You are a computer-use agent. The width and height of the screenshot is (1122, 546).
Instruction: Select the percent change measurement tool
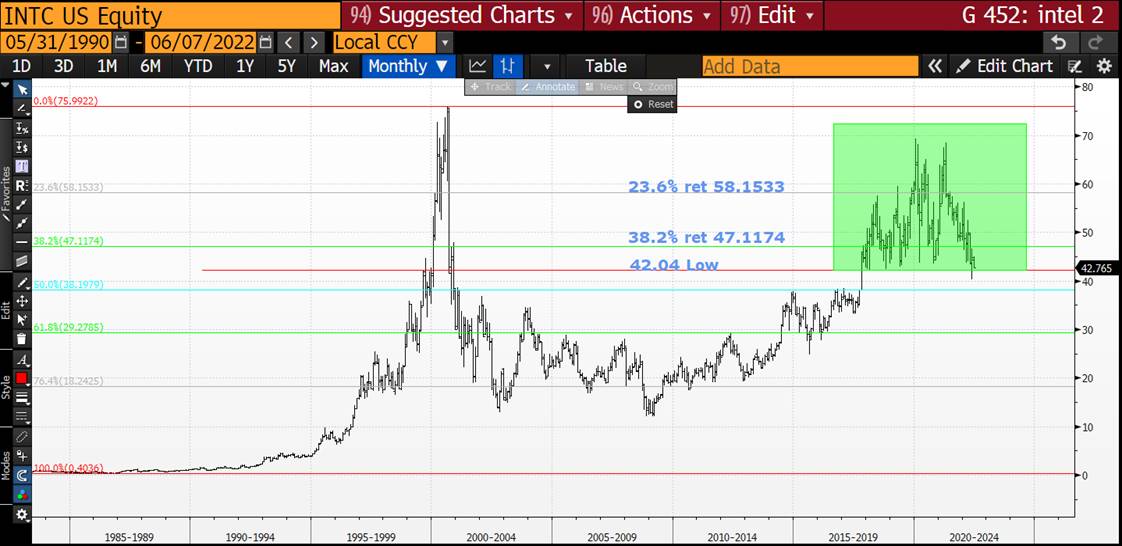coord(22,129)
